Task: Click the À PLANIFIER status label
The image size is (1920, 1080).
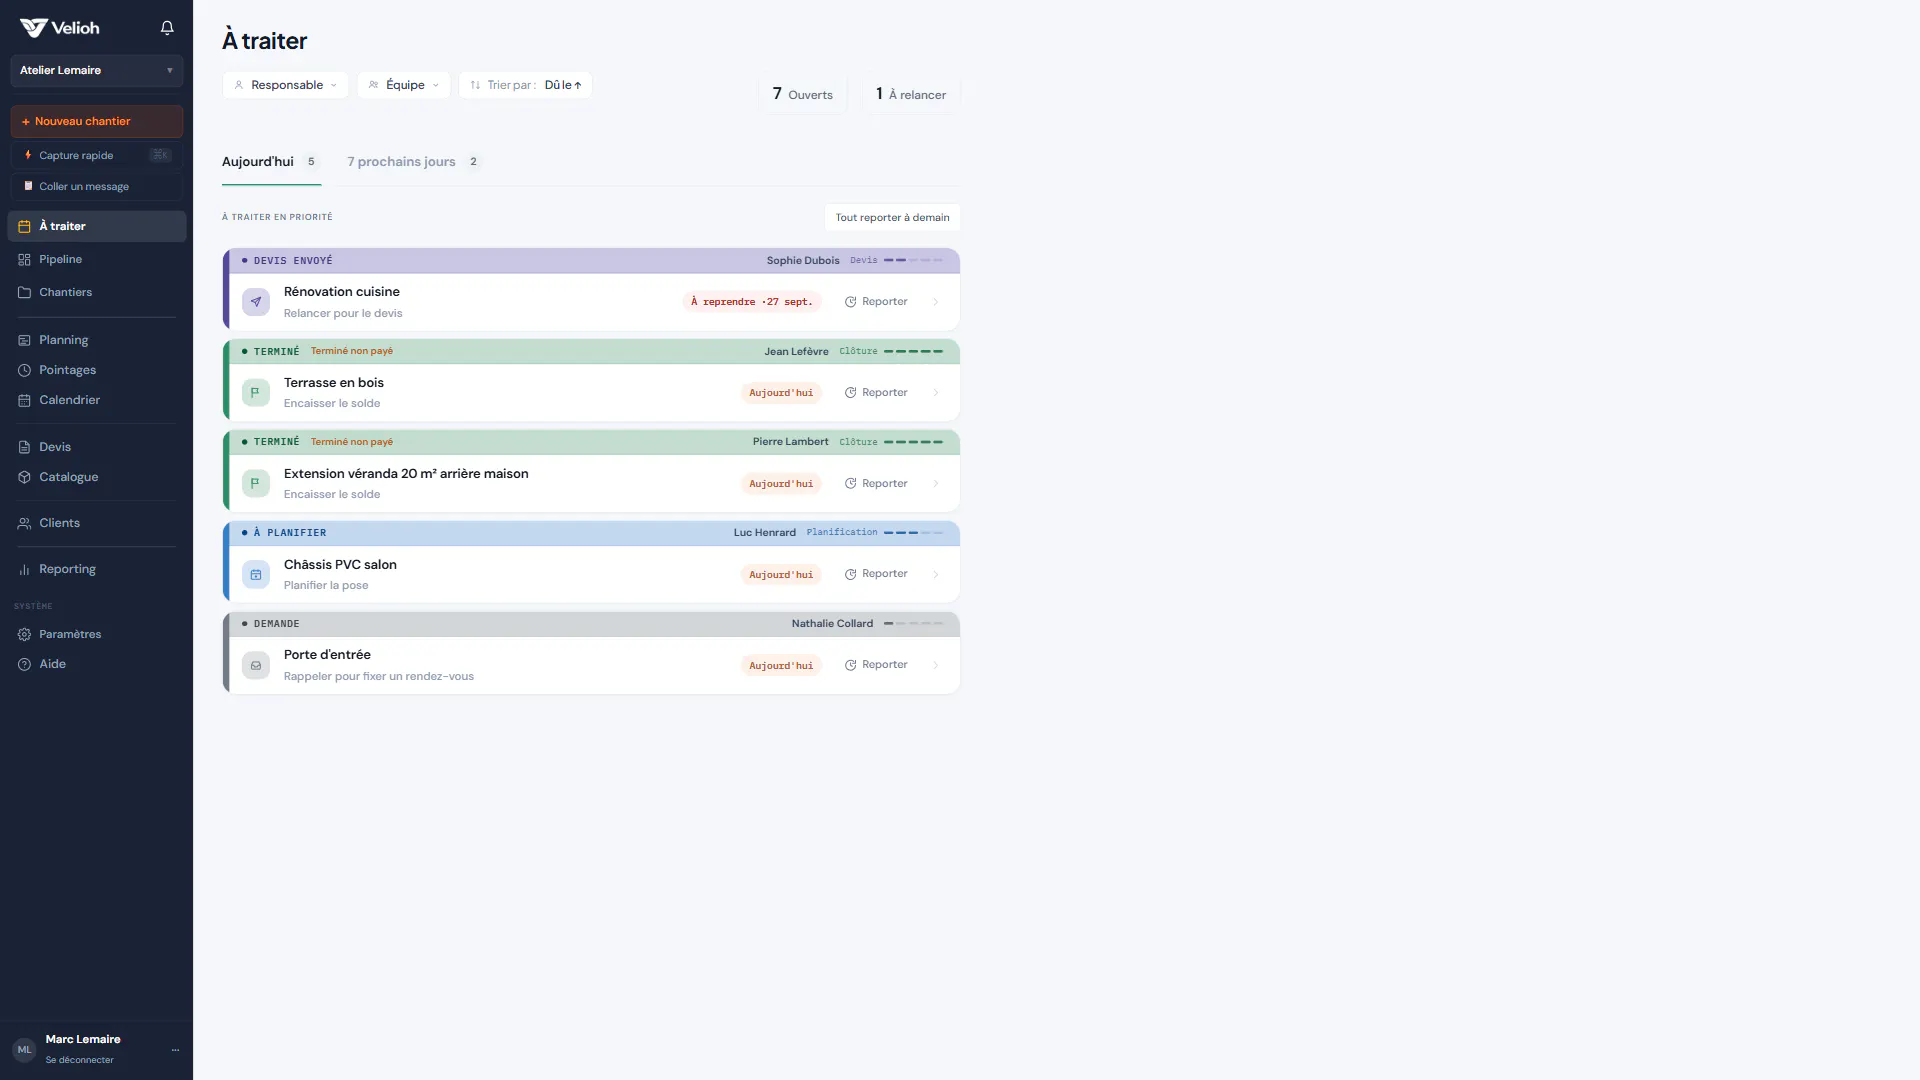Action: [x=290, y=533]
